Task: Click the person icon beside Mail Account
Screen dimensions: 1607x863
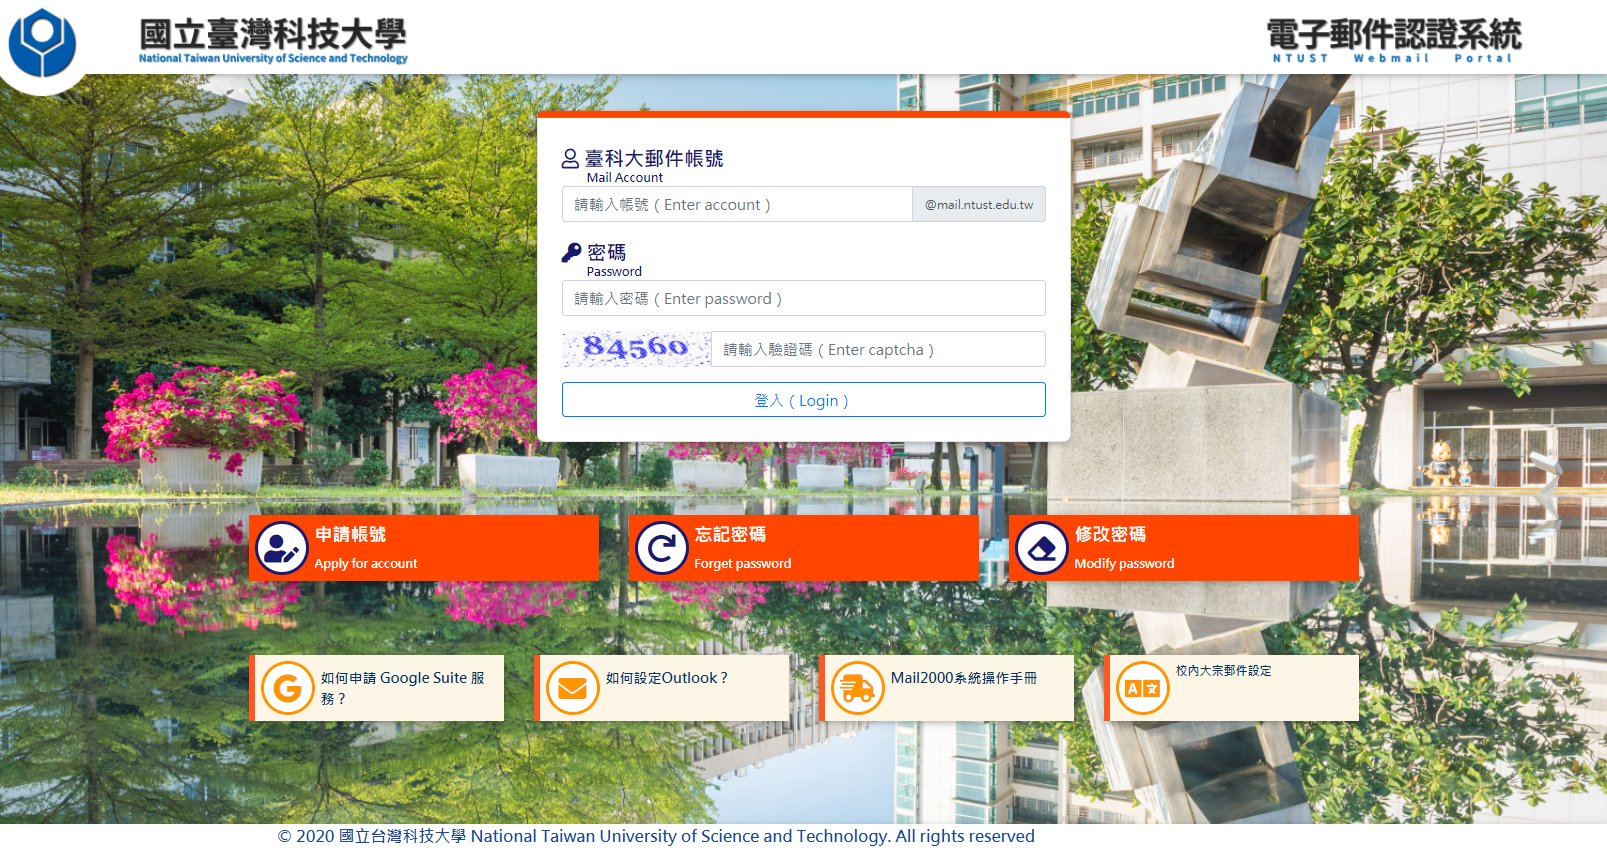Action: (x=570, y=158)
